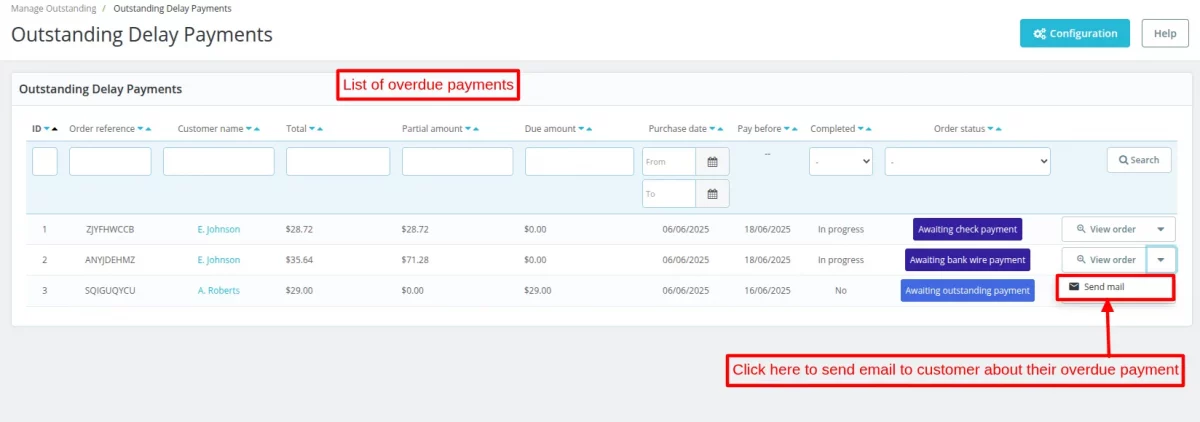
Task: Click the From purchase date field
Action: point(669,161)
